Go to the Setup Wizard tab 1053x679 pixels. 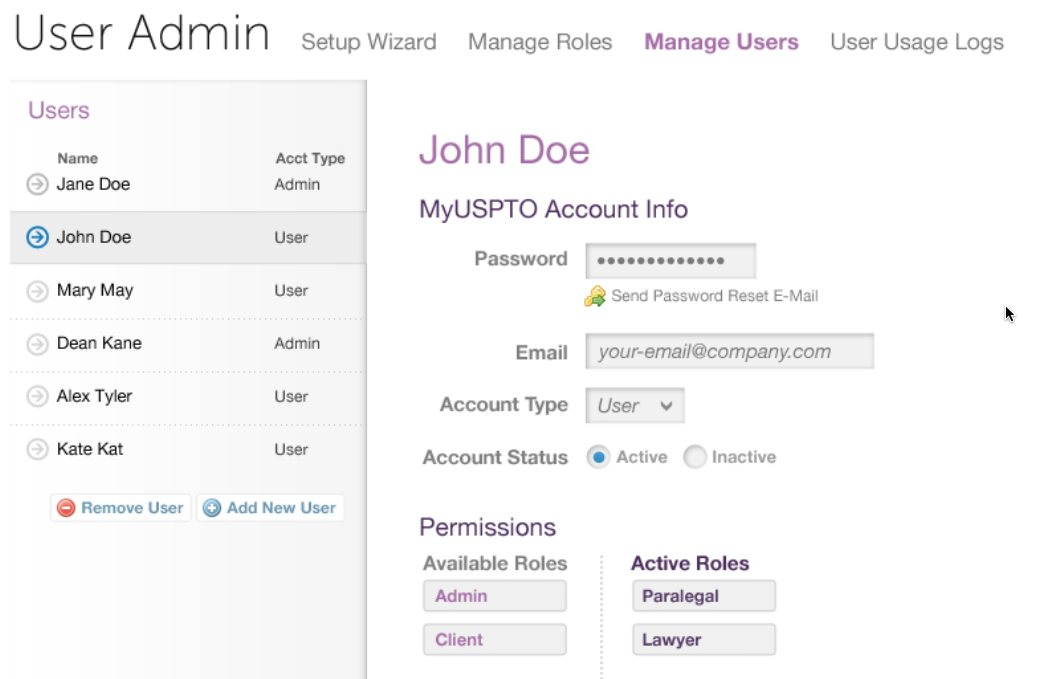point(368,42)
